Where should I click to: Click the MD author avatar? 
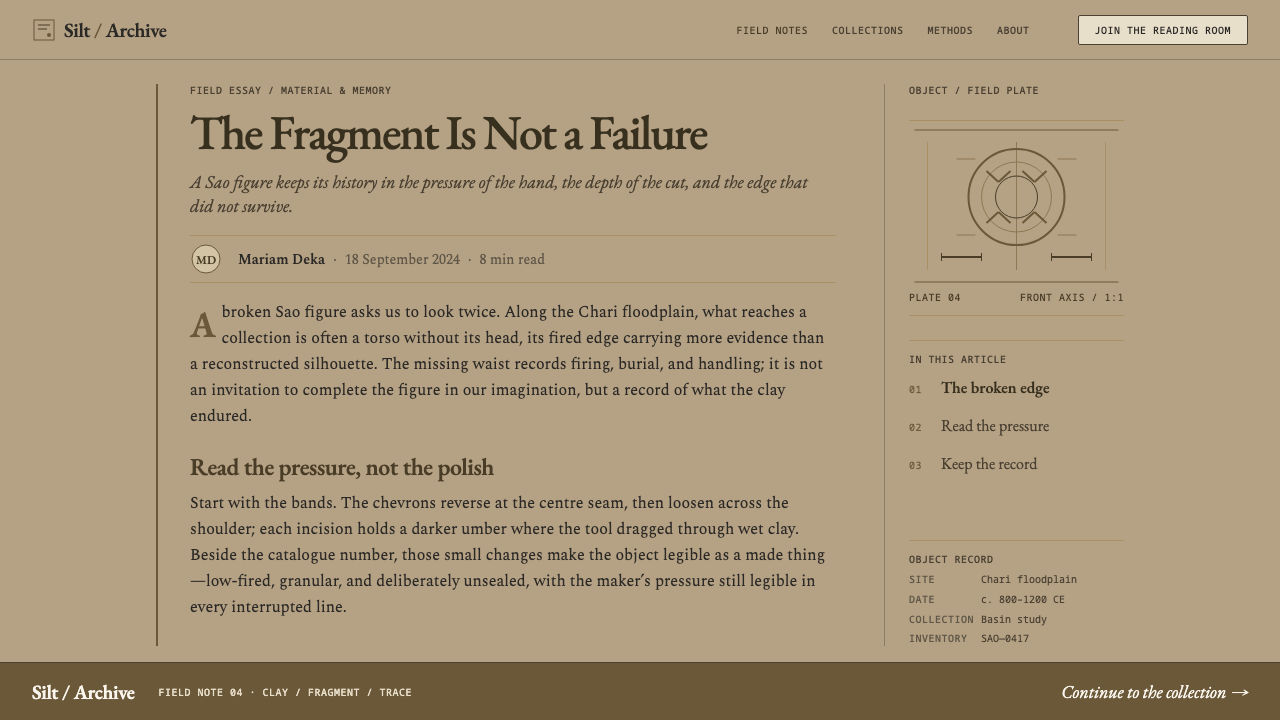pos(206,259)
